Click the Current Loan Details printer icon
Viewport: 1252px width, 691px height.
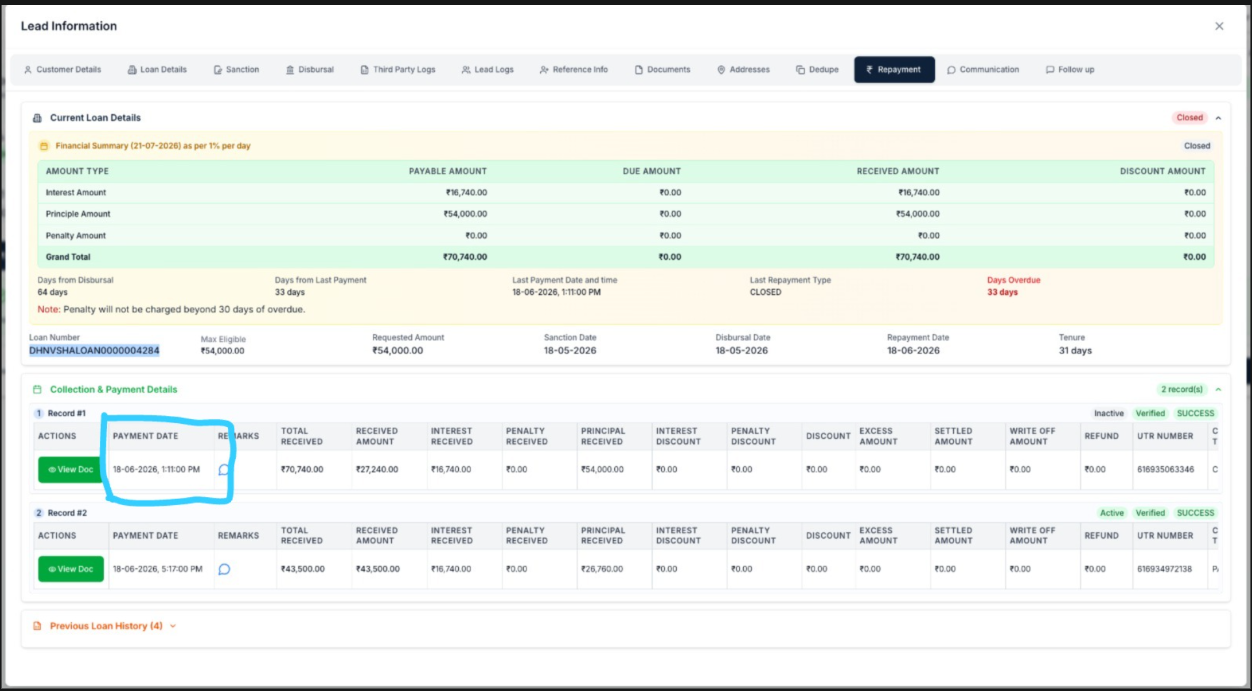(x=38, y=118)
